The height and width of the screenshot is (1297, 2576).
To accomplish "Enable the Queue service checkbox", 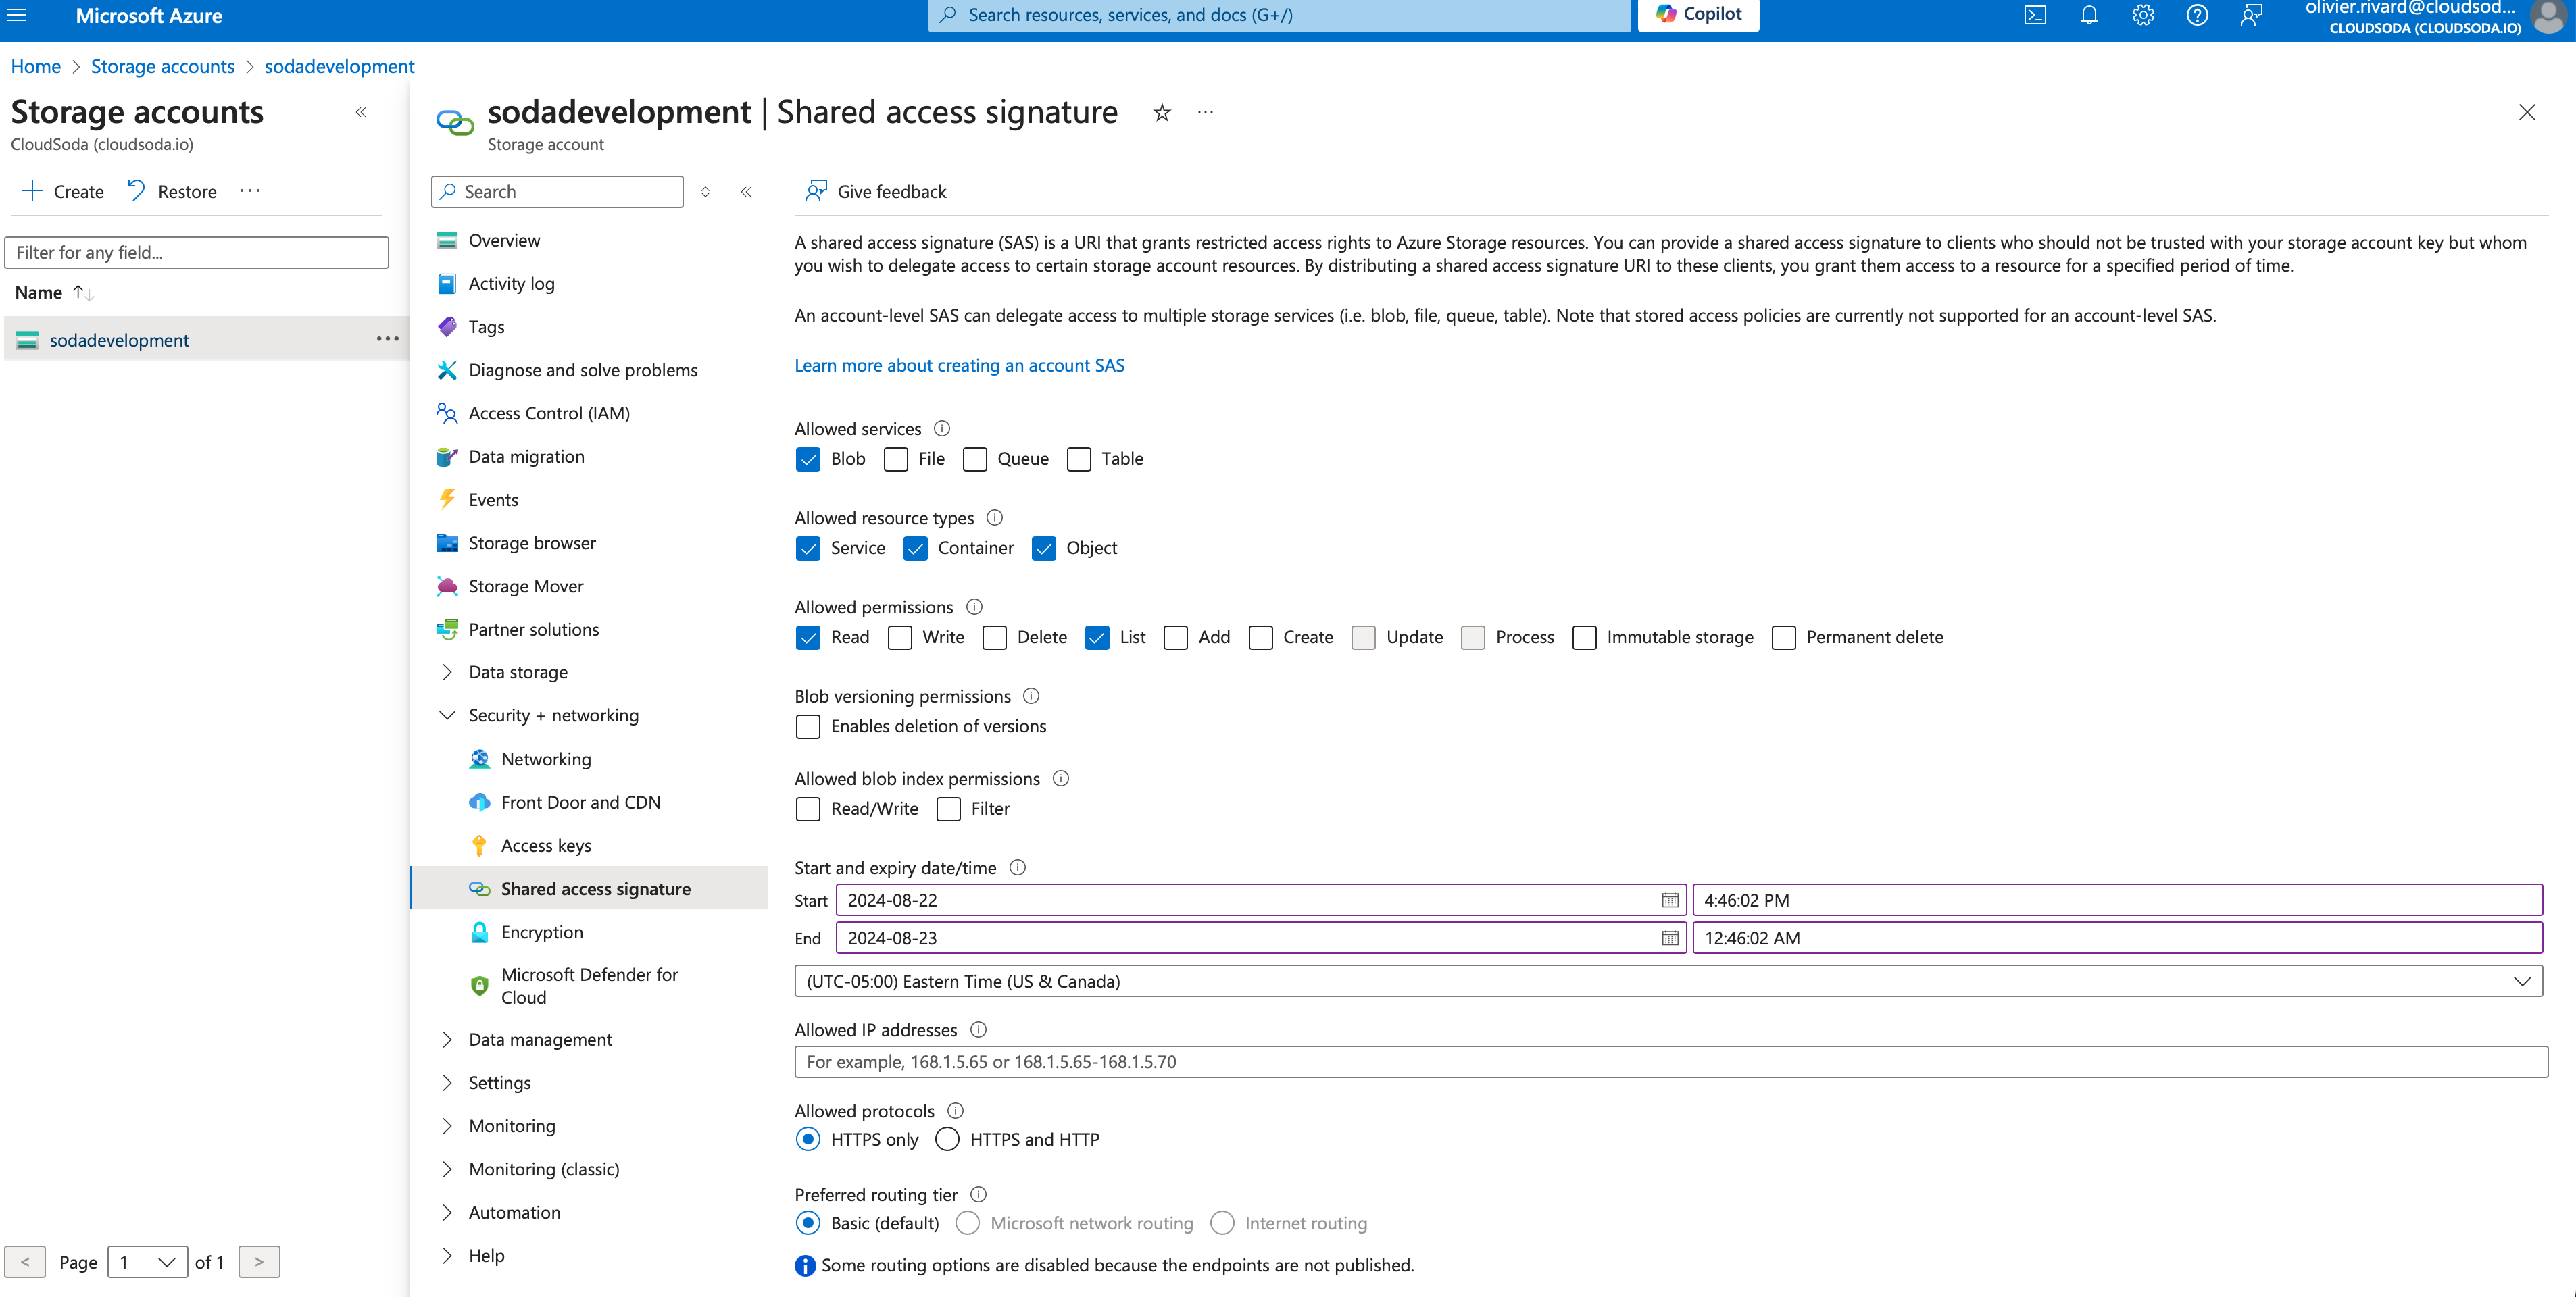I will click(975, 459).
